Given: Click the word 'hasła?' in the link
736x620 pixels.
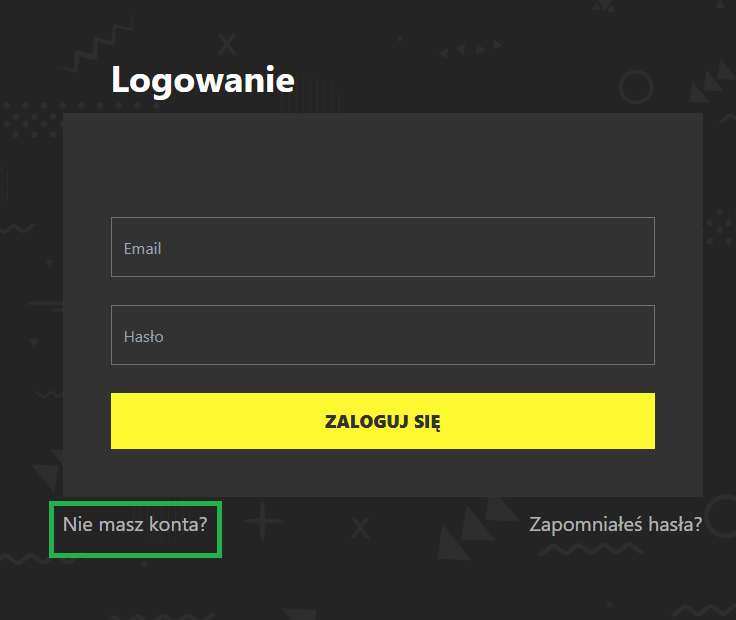Looking at the screenshot, I should click(x=675, y=524).
